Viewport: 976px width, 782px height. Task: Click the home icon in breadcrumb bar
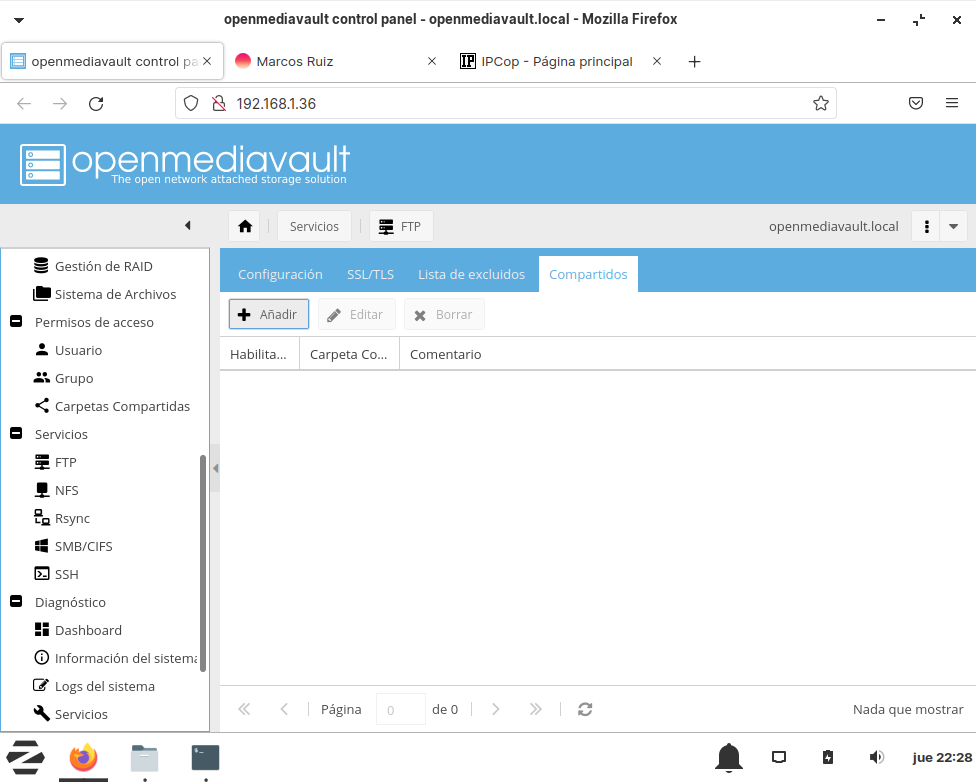244,226
